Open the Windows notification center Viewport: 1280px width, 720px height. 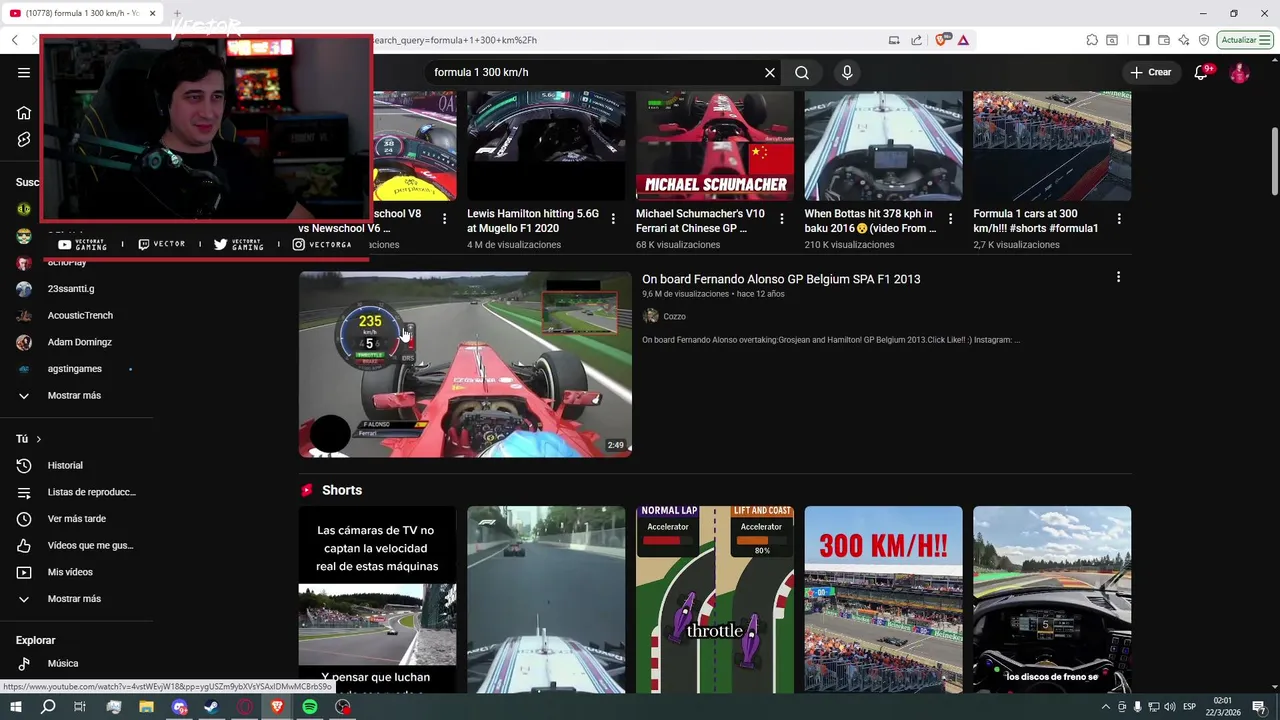[1259, 707]
